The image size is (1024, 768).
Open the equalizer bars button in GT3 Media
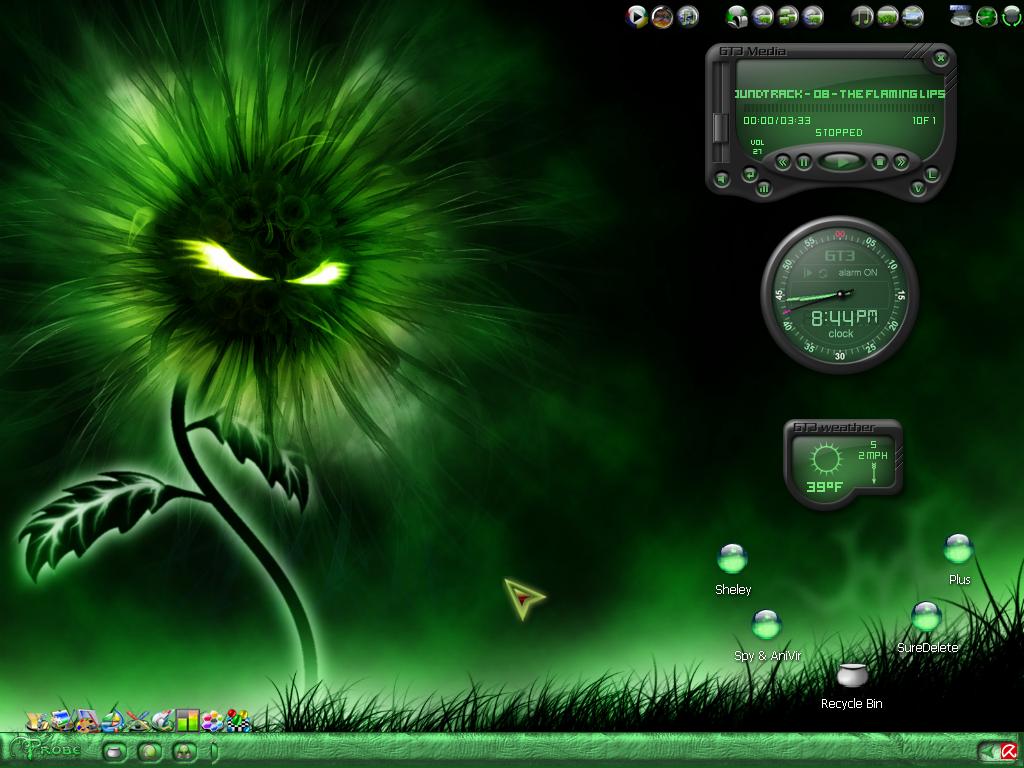tap(763, 189)
